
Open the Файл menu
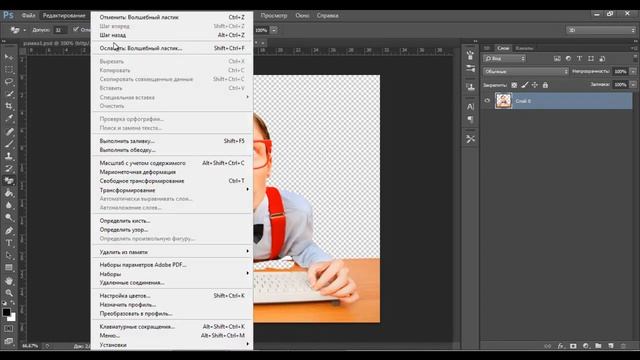click(29, 16)
